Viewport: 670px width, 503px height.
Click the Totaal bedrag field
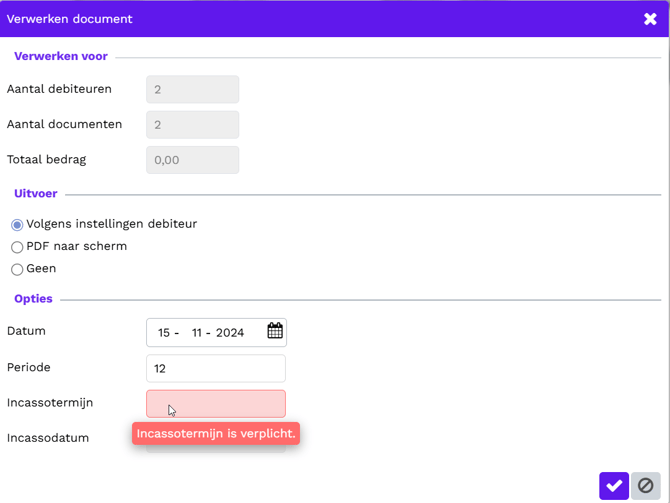pyautogui.click(x=192, y=160)
